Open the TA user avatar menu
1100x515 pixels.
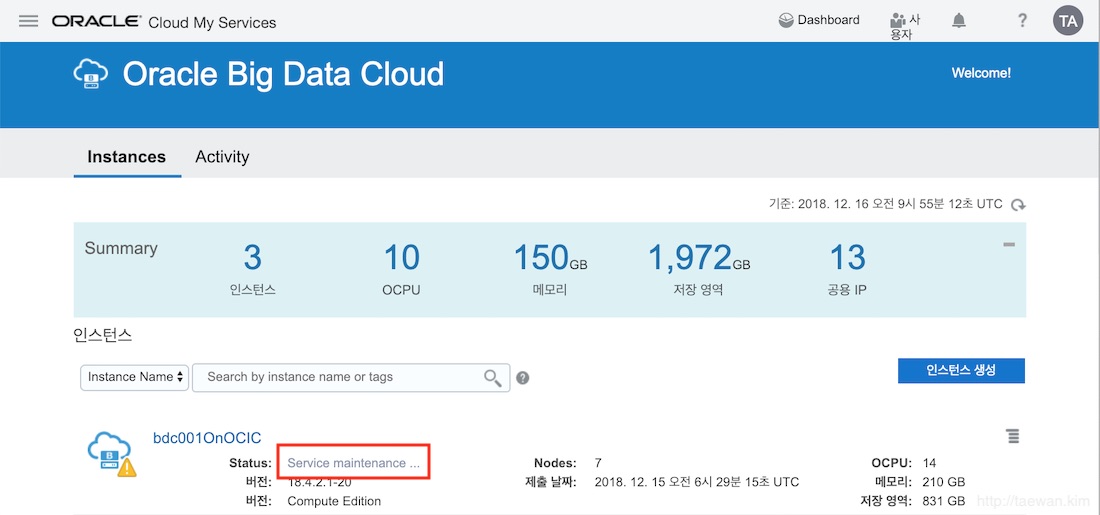[1068, 21]
